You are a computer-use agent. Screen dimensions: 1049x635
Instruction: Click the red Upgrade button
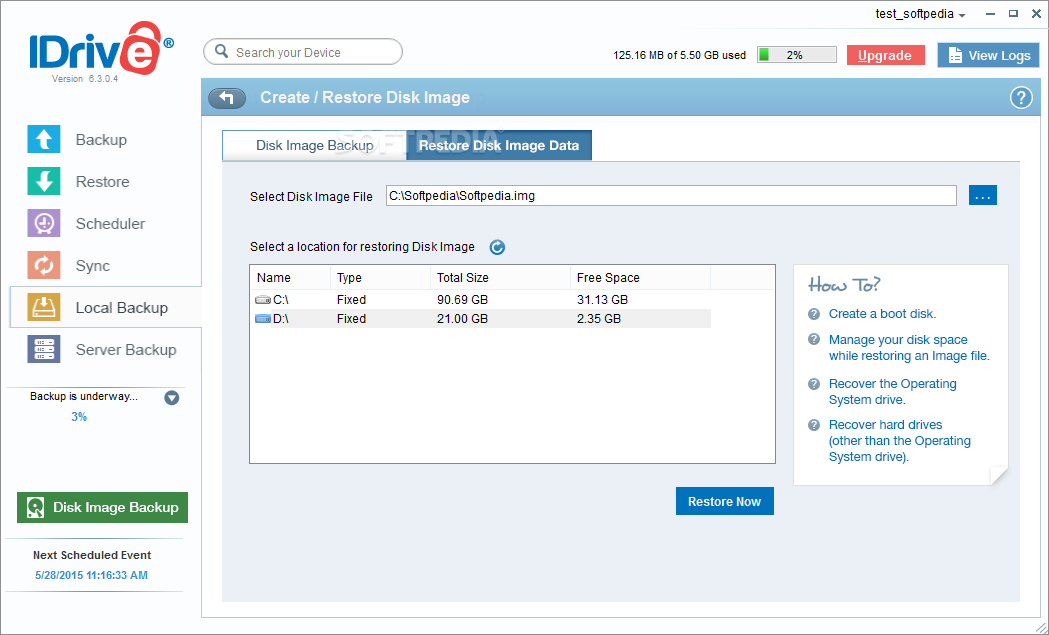pos(885,56)
